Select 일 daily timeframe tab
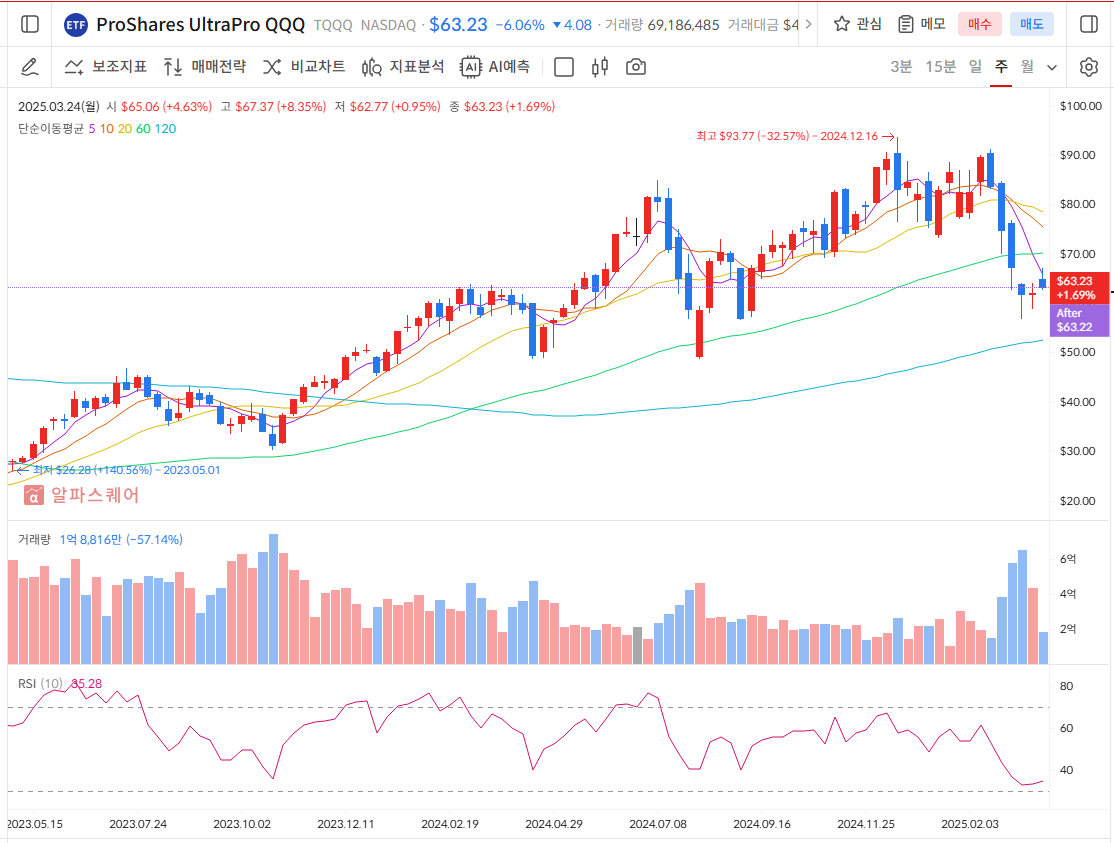Viewport: 1114px width, 843px height. coord(975,67)
